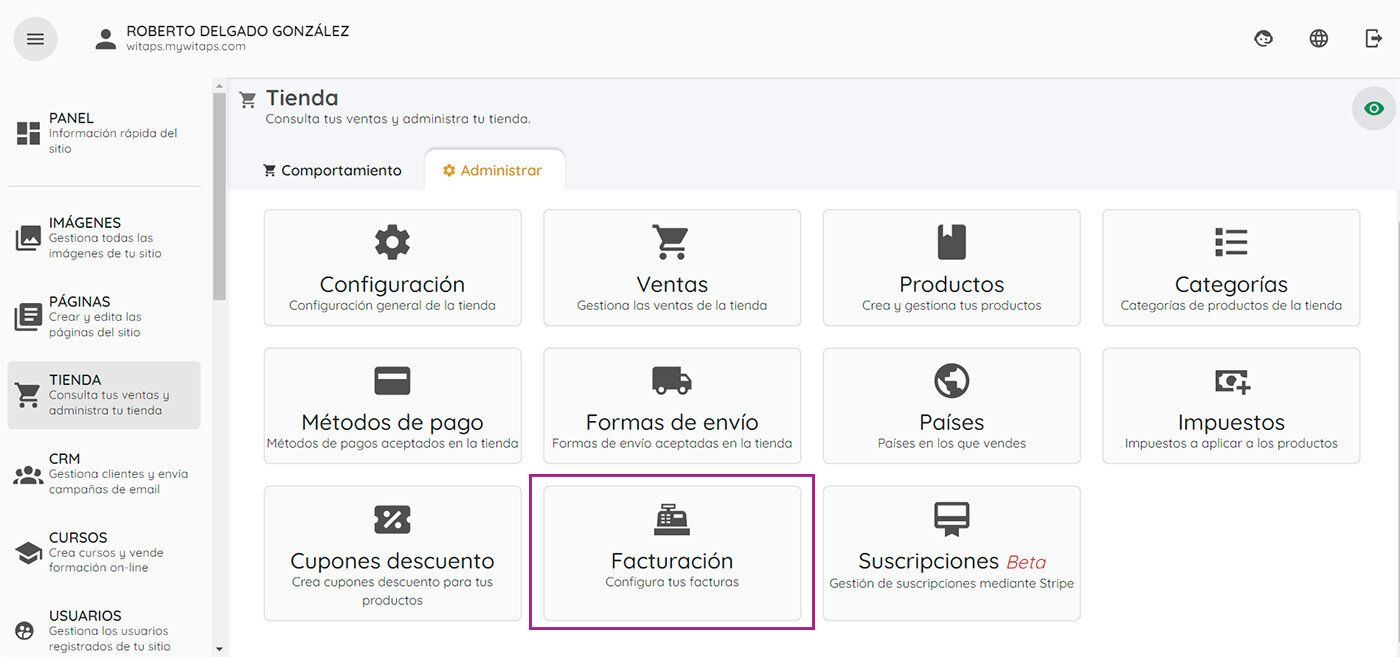The width and height of the screenshot is (1400, 657).
Task: Open the Métodos de pago title
Action: point(392,422)
